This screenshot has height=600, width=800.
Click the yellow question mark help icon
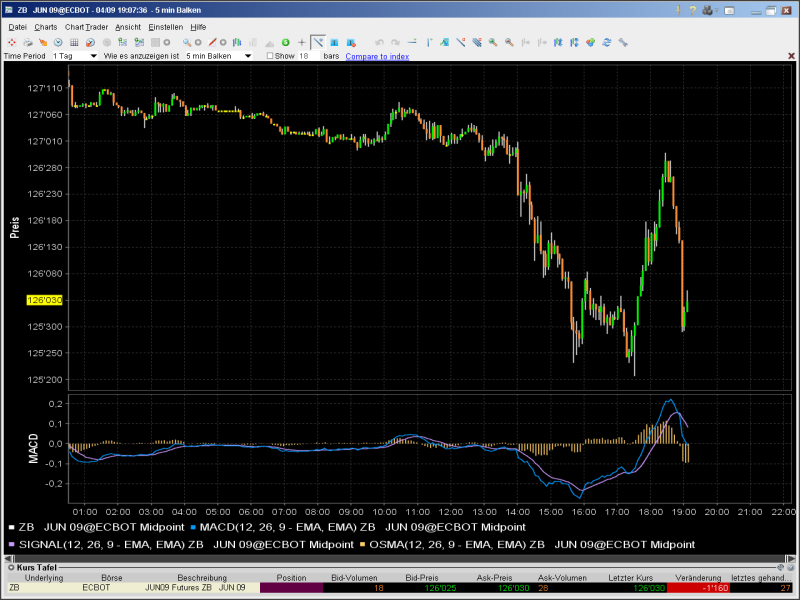(692, 10)
